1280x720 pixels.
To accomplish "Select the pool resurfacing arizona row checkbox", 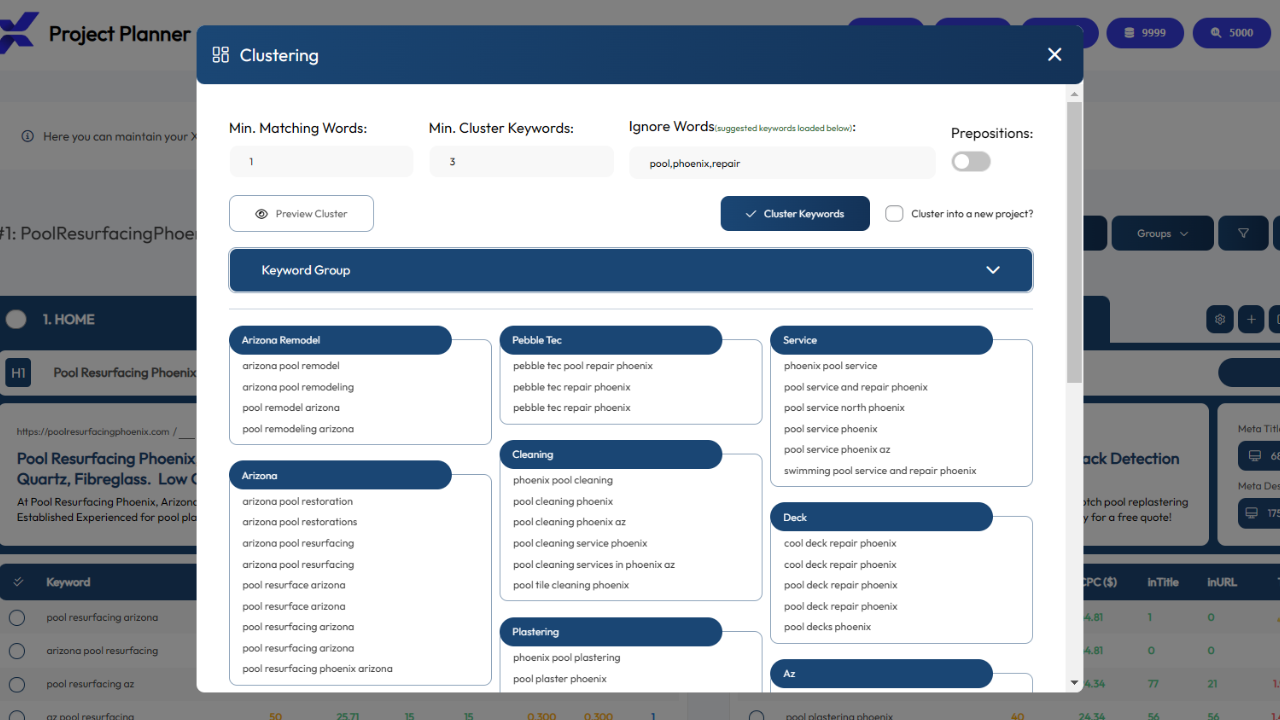I will click(16, 617).
